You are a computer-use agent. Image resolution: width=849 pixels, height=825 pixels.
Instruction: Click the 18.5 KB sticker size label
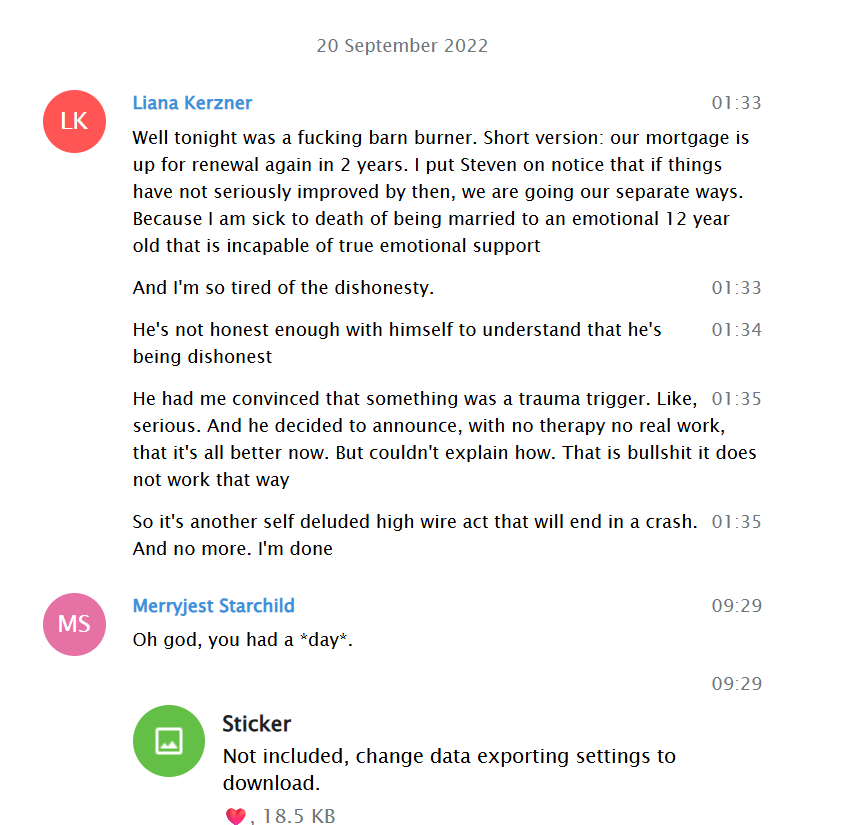[x=299, y=816]
